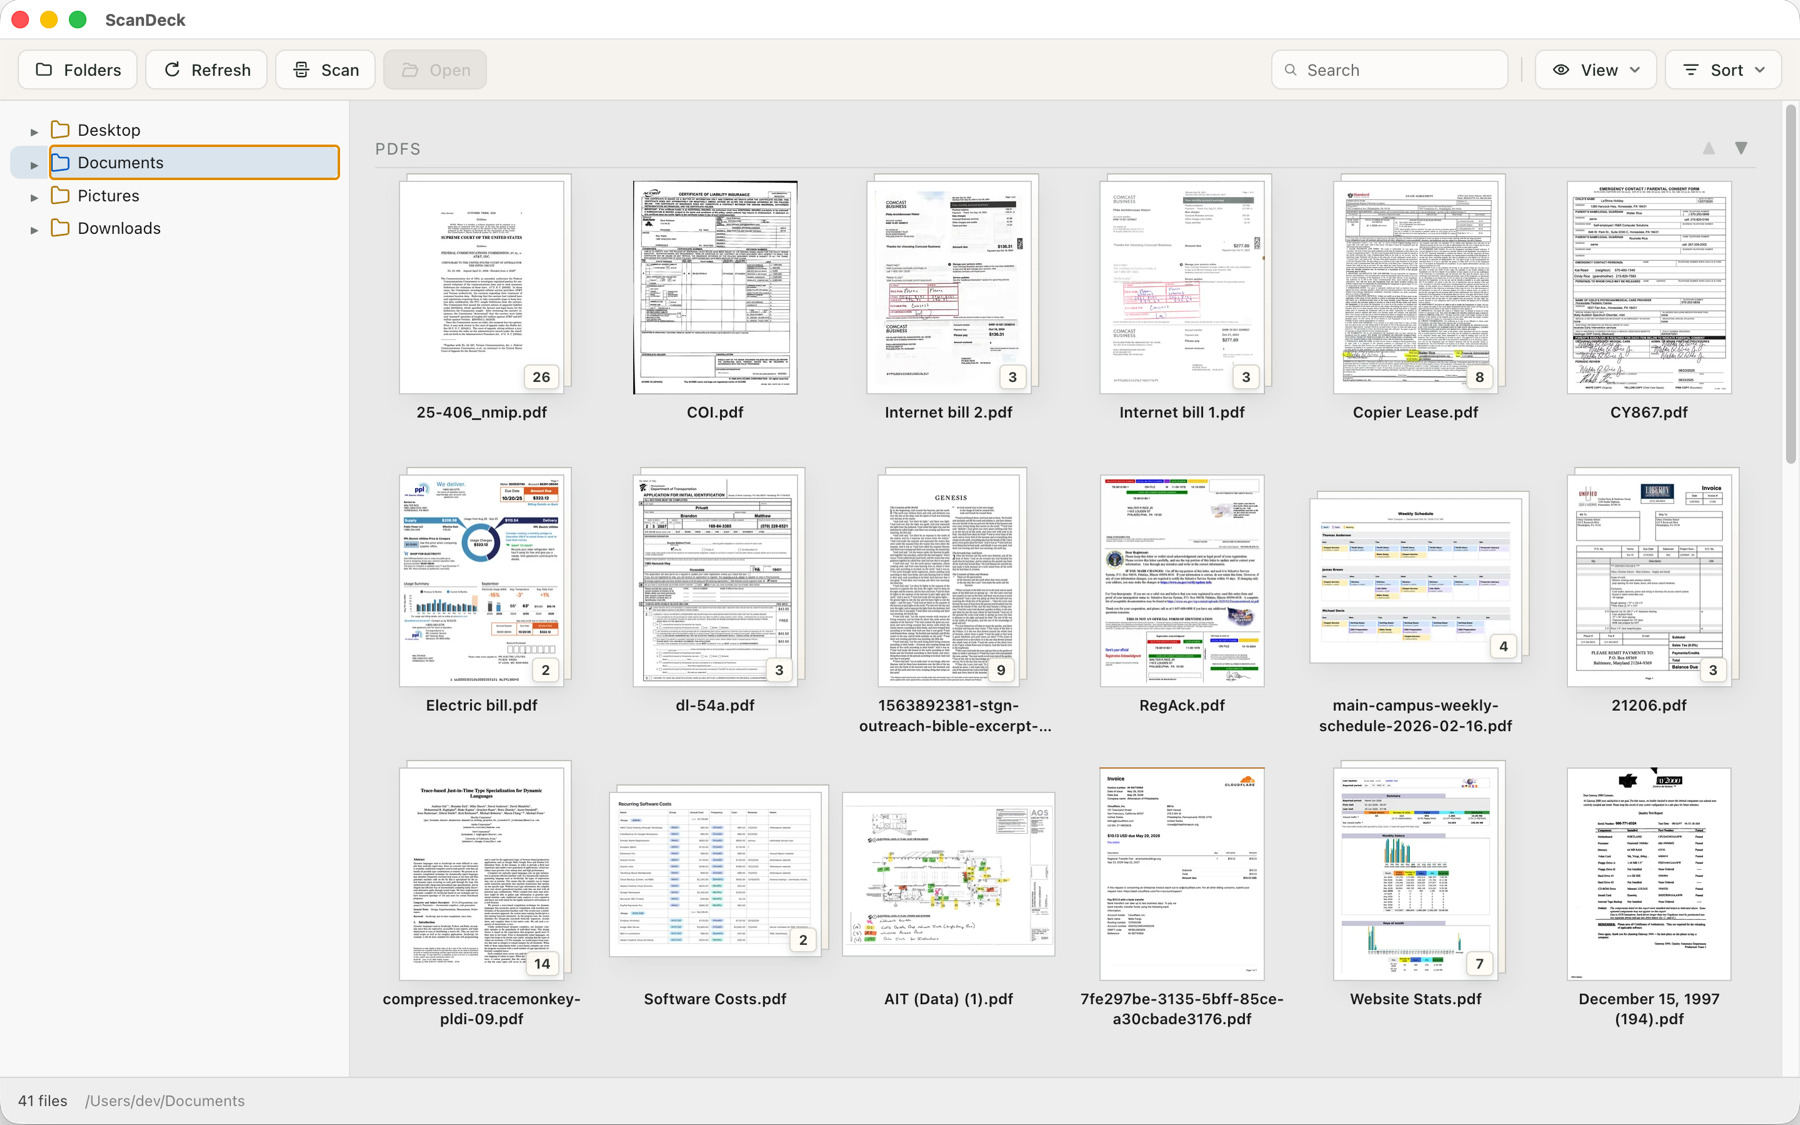Click the down triangle beside PDFS header
This screenshot has width=1800, height=1125.
click(x=1741, y=148)
